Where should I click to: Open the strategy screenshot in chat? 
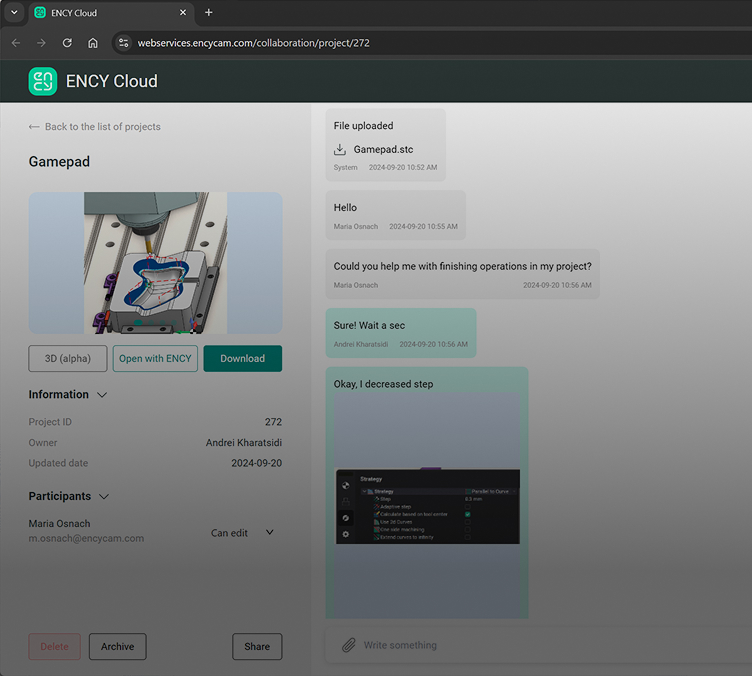pyautogui.click(x=427, y=505)
